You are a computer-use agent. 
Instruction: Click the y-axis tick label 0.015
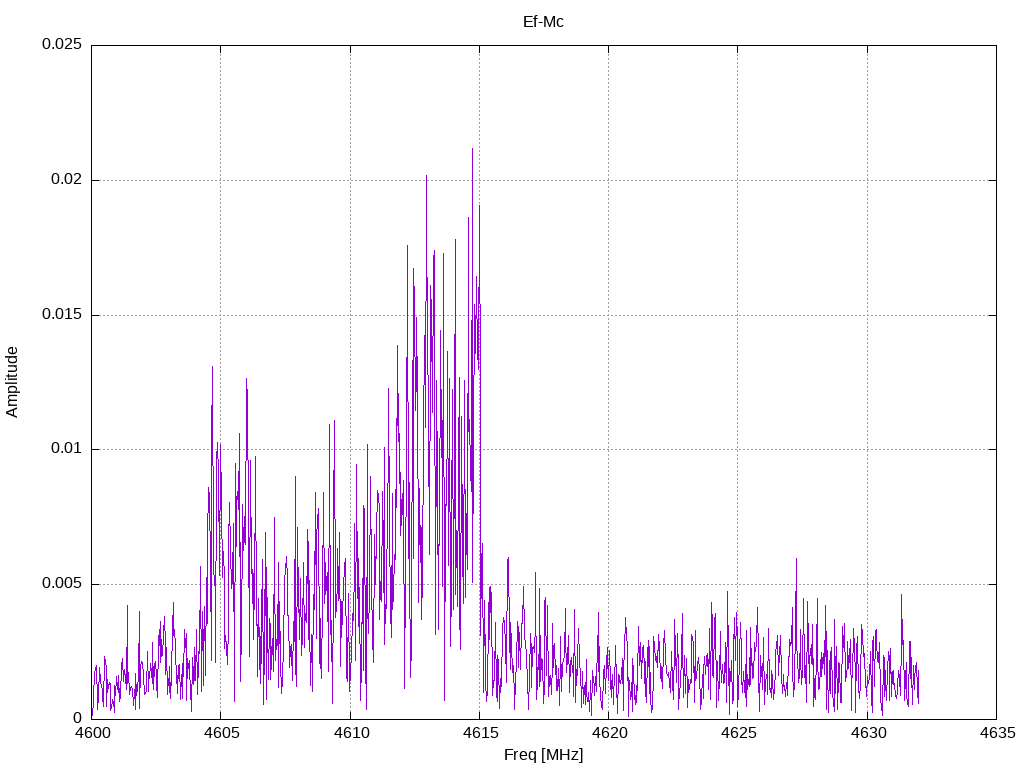pos(62,314)
